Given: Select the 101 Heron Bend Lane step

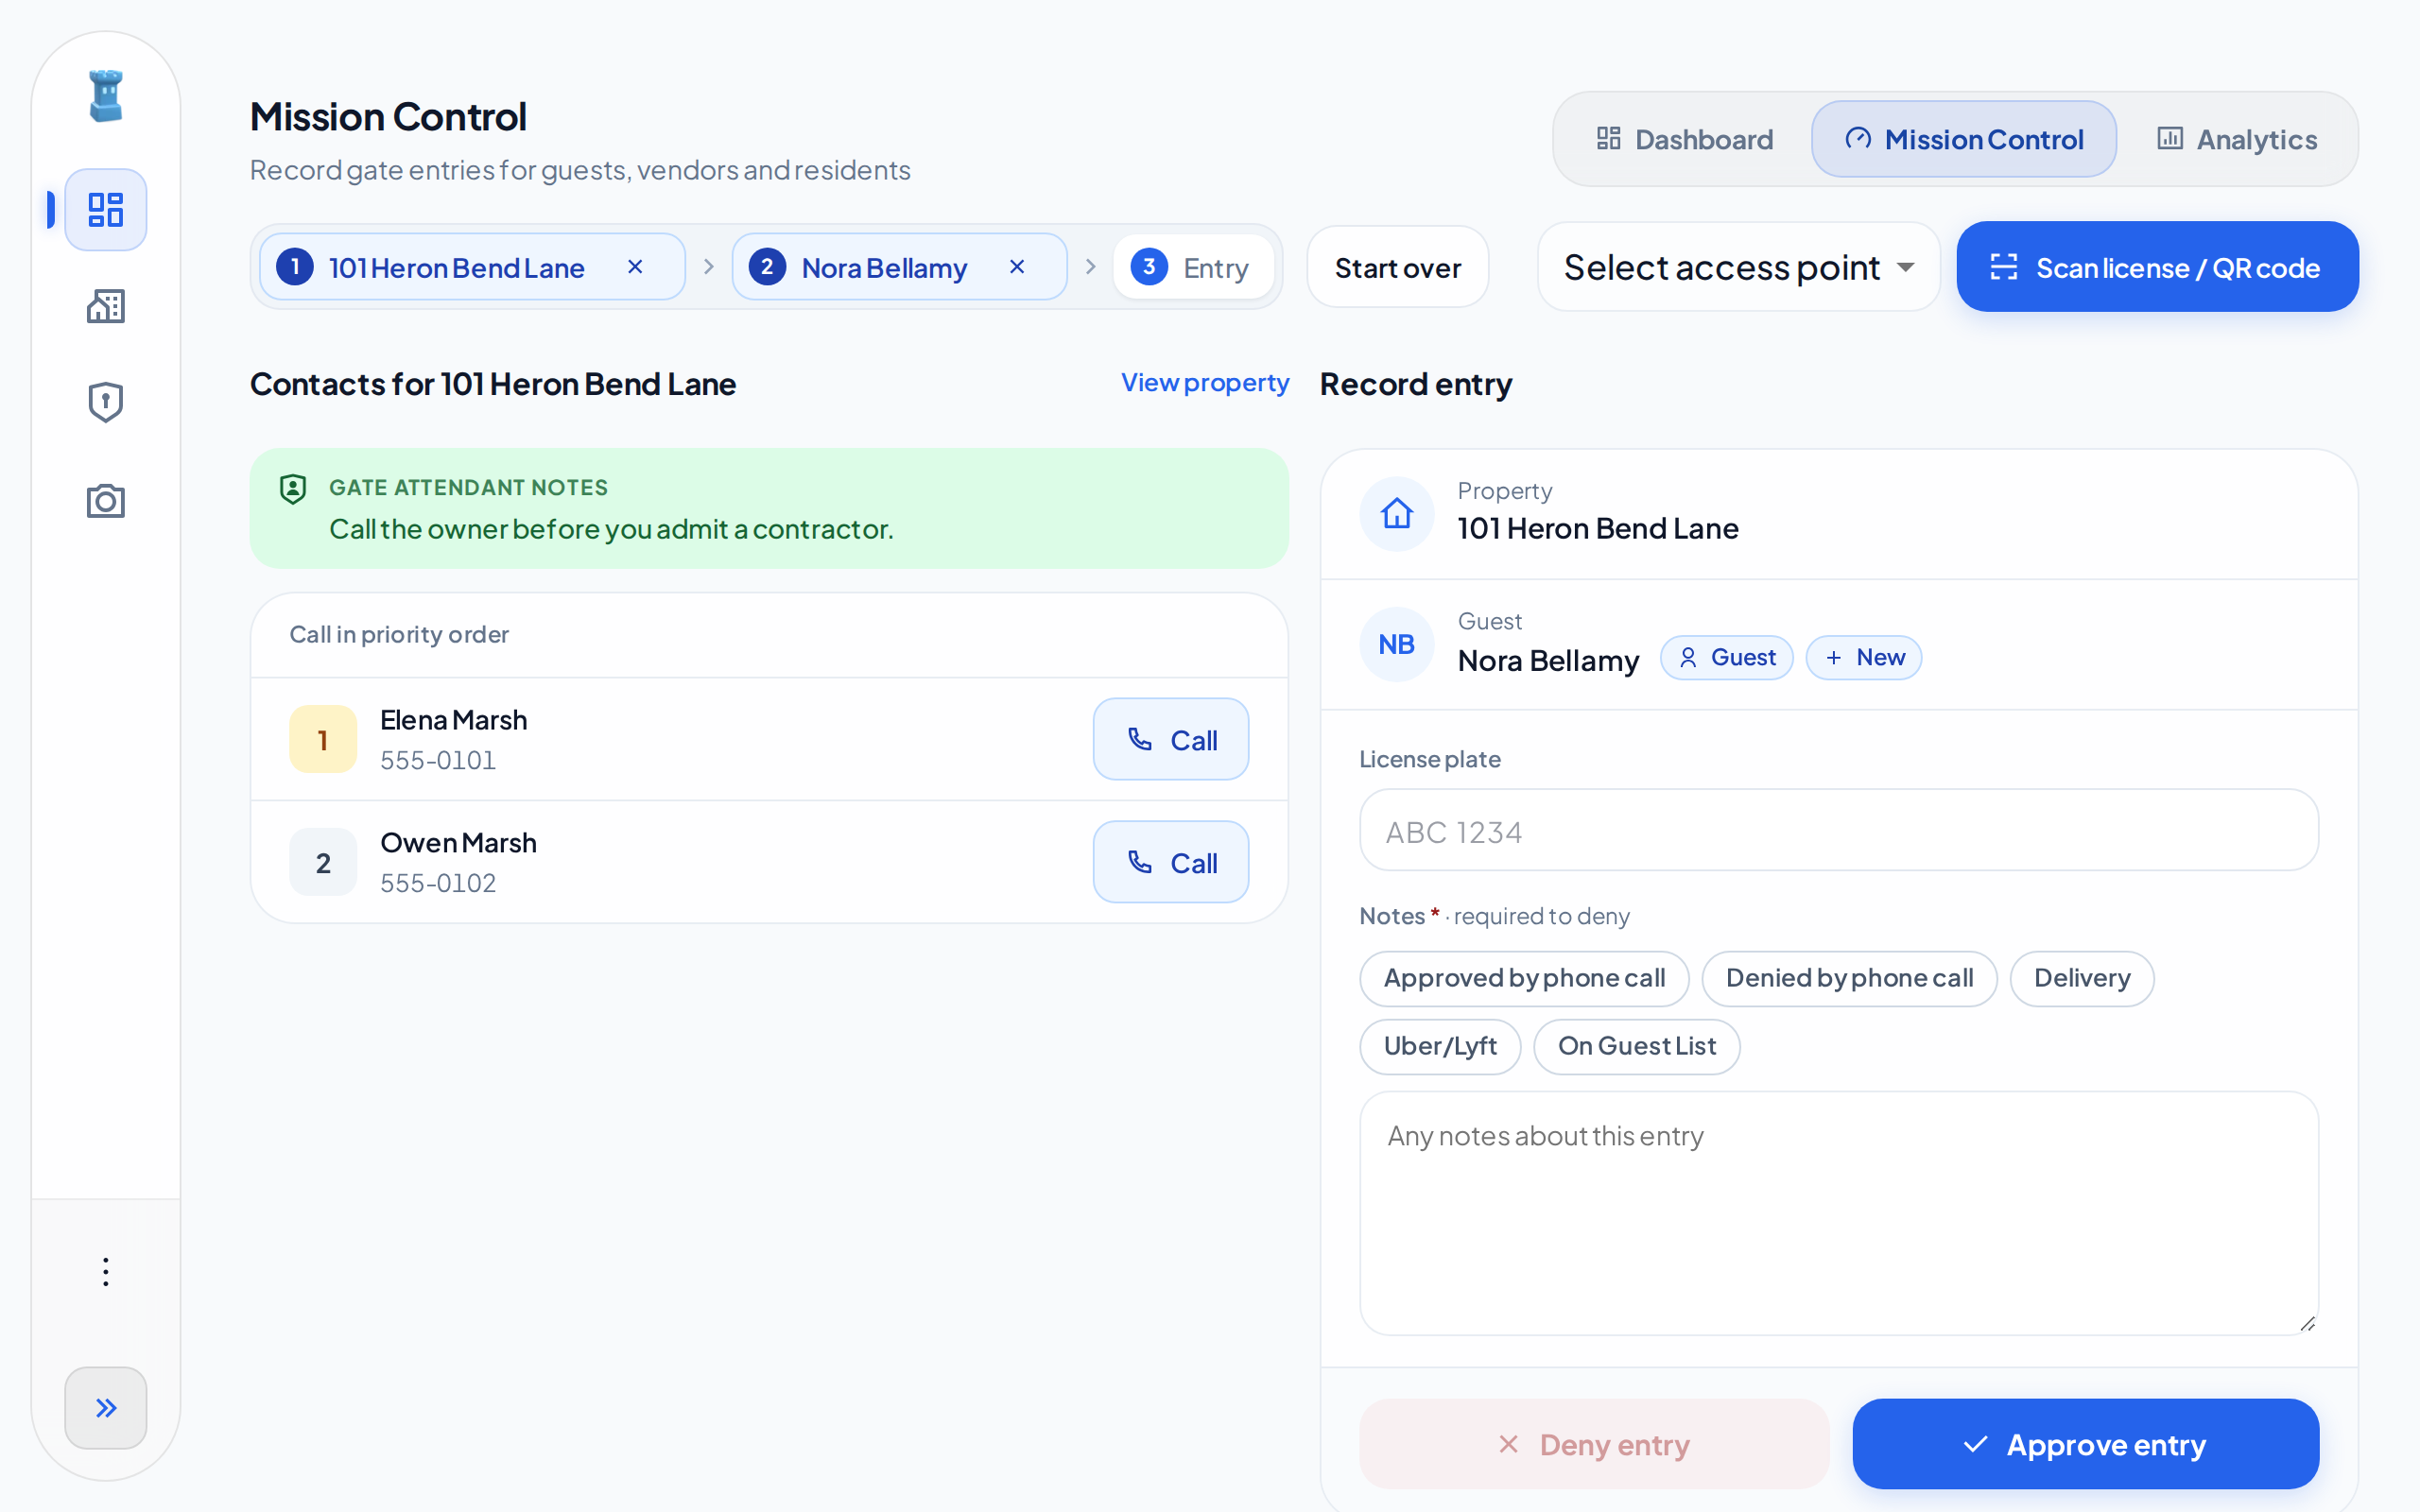Looking at the screenshot, I should 472,267.
